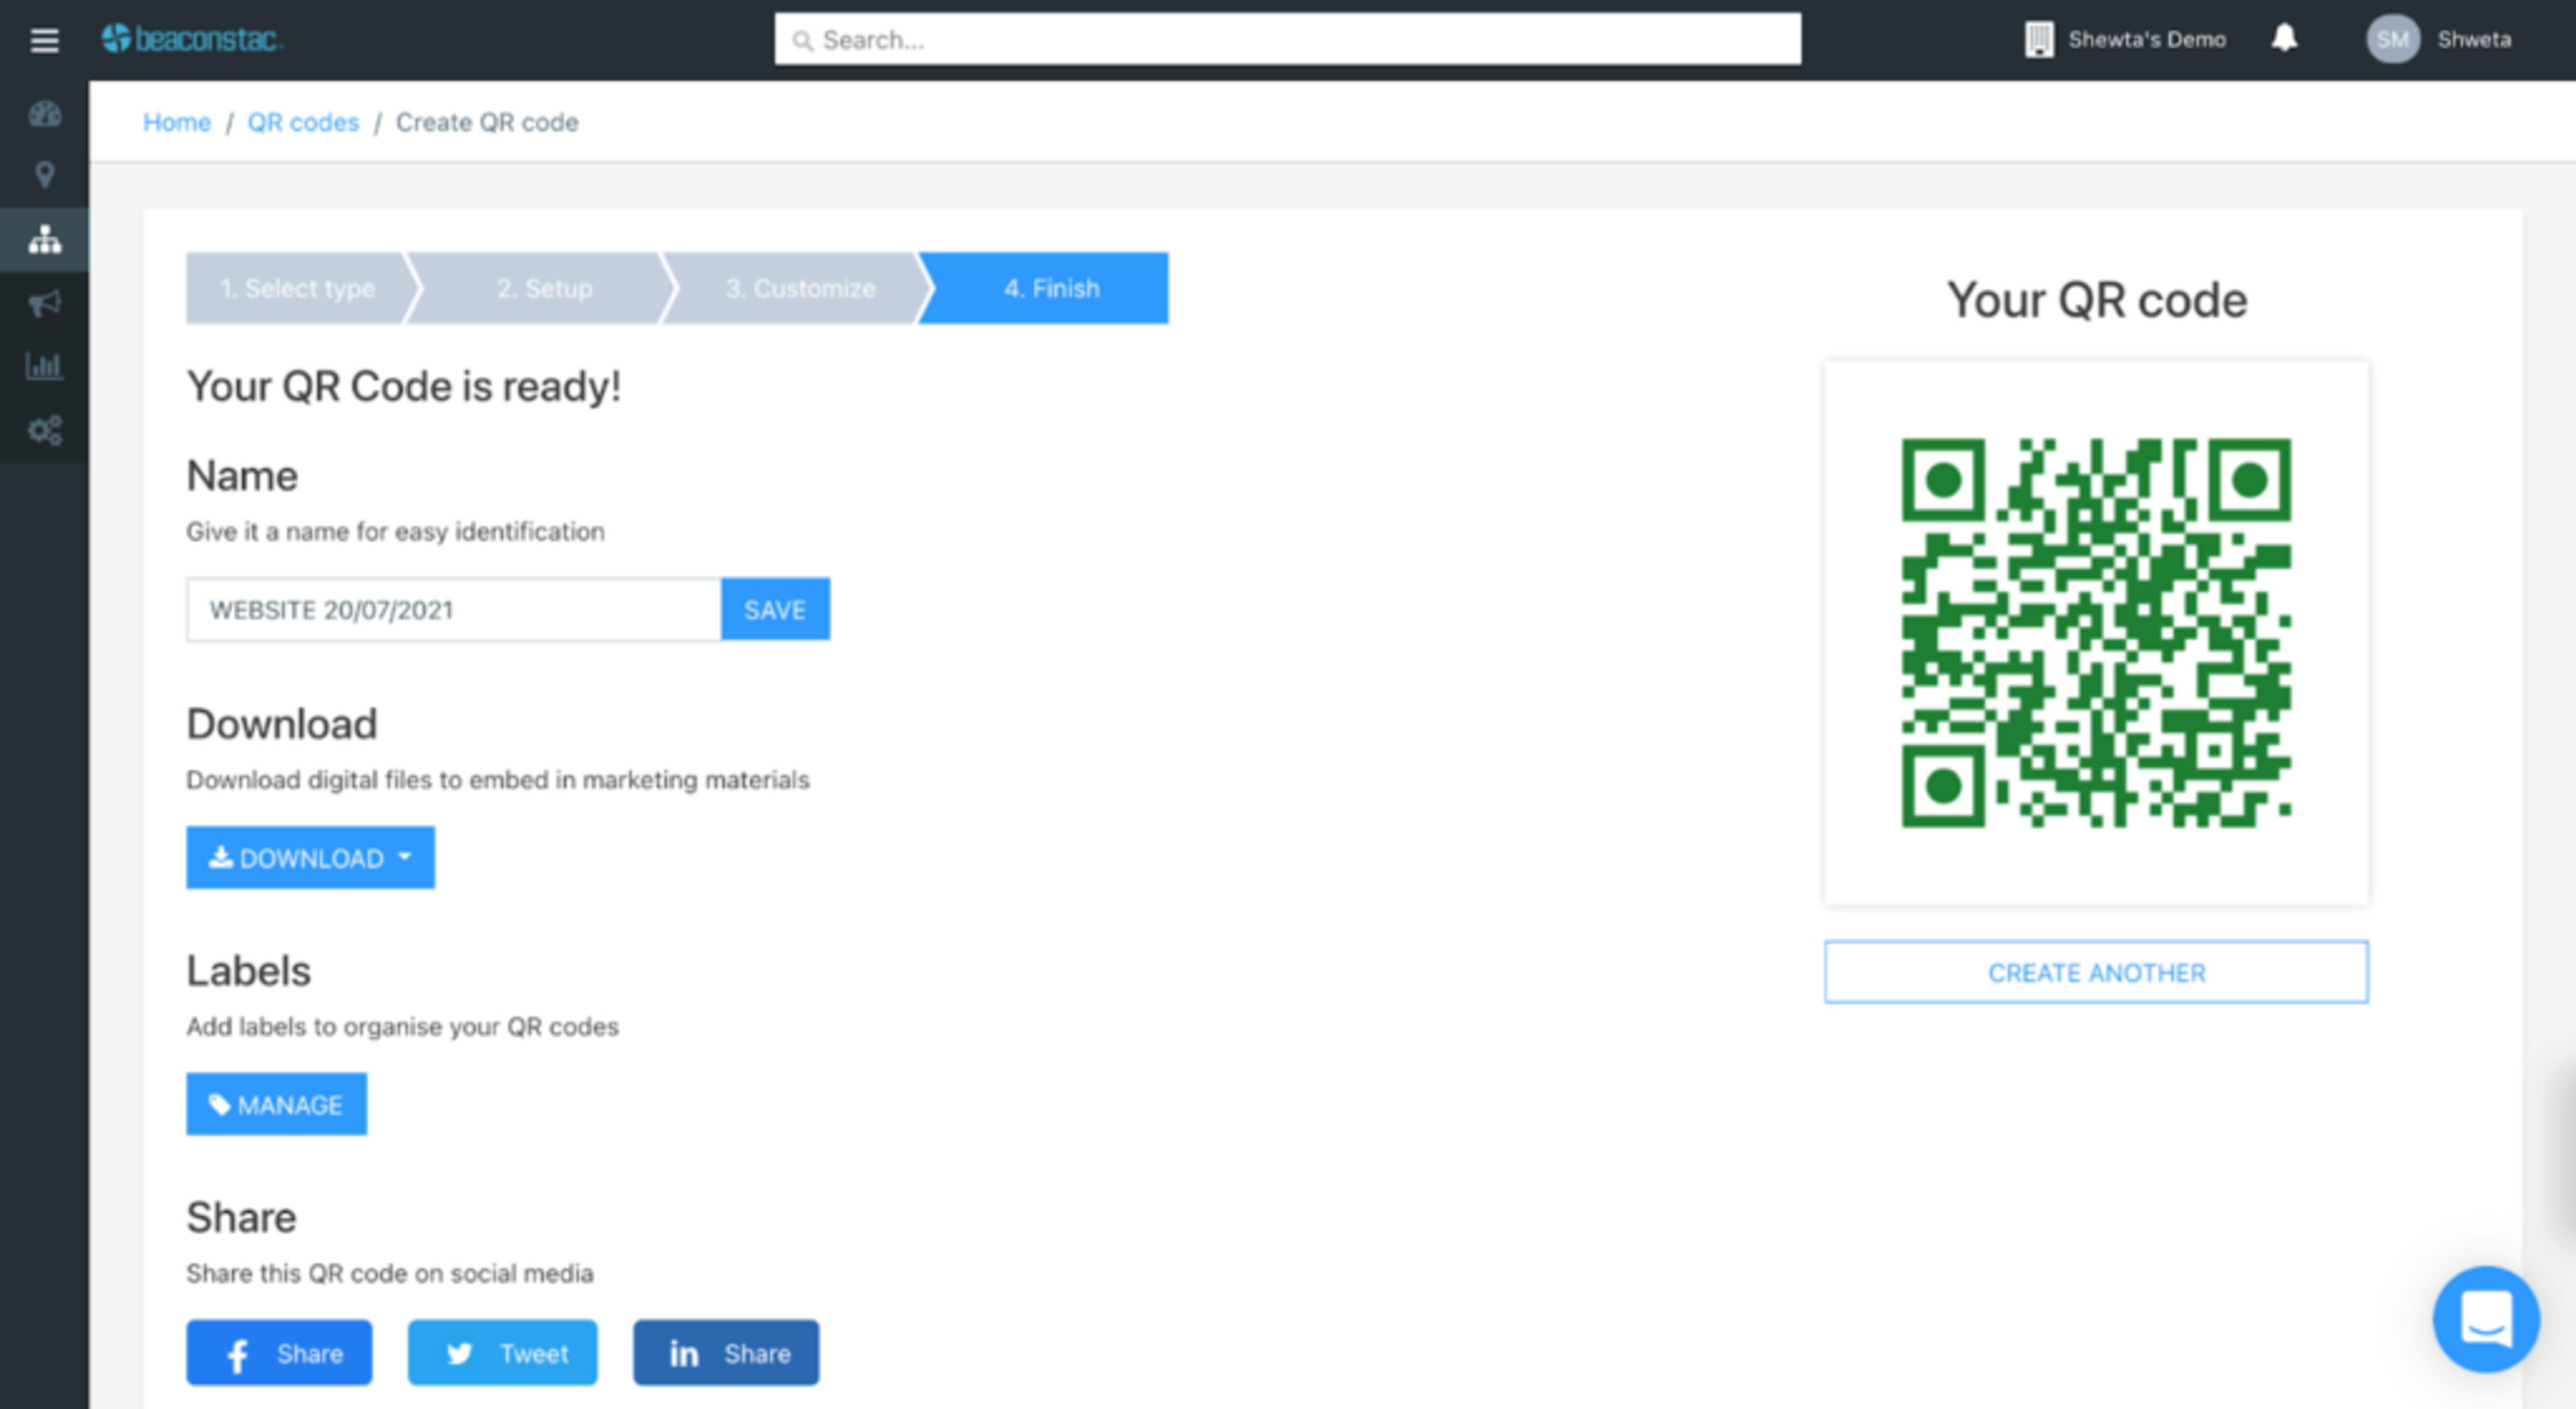Go to step 2 Setup
Viewport: 2576px width, 1409px height.
544,288
